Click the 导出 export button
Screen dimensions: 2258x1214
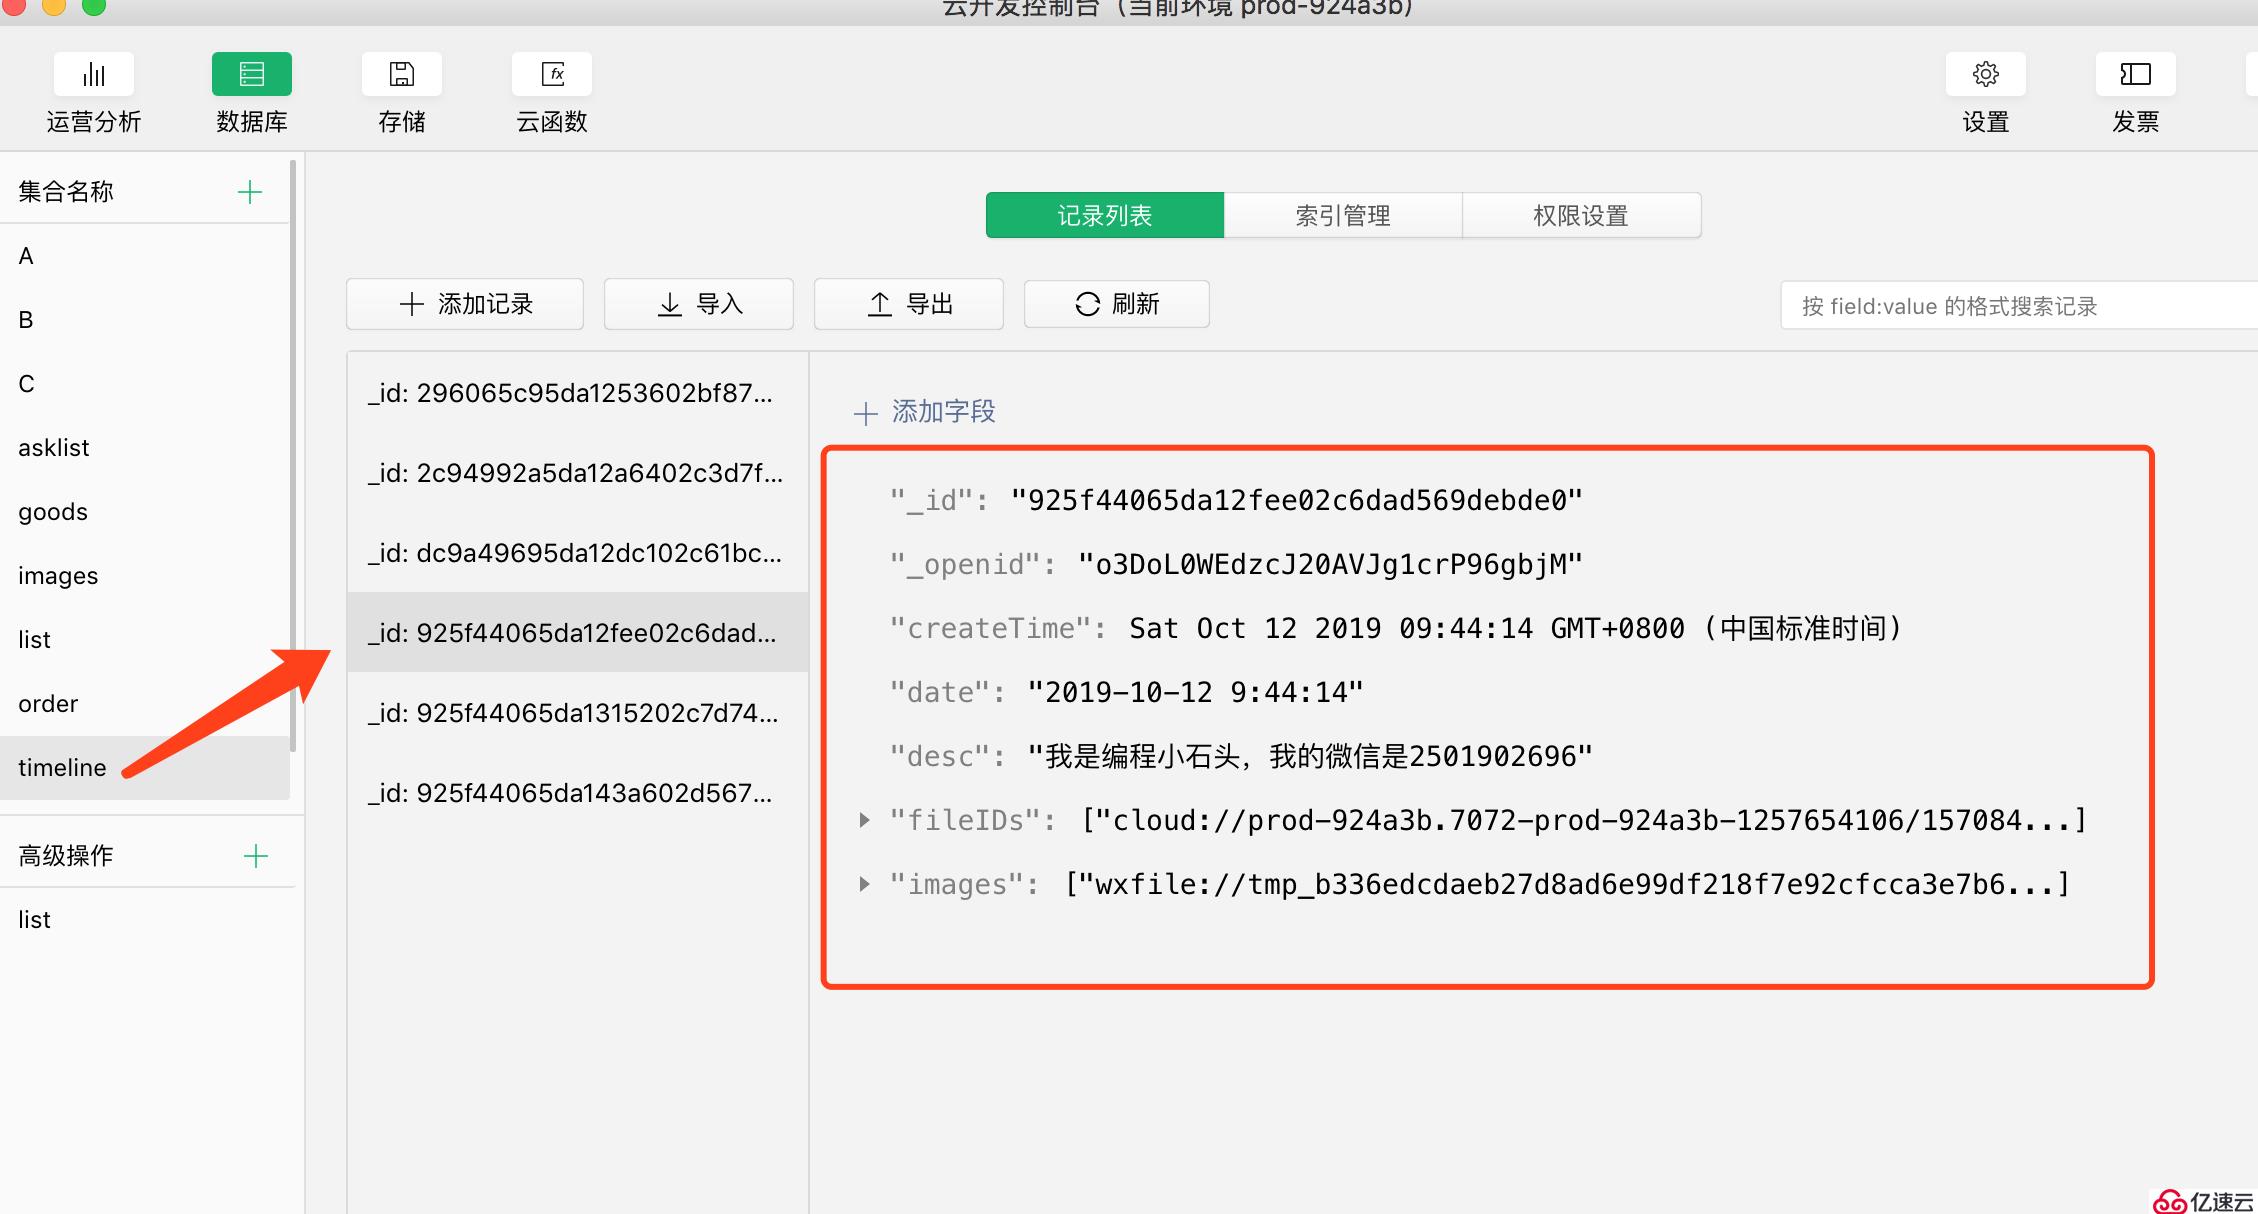(909, 304)
